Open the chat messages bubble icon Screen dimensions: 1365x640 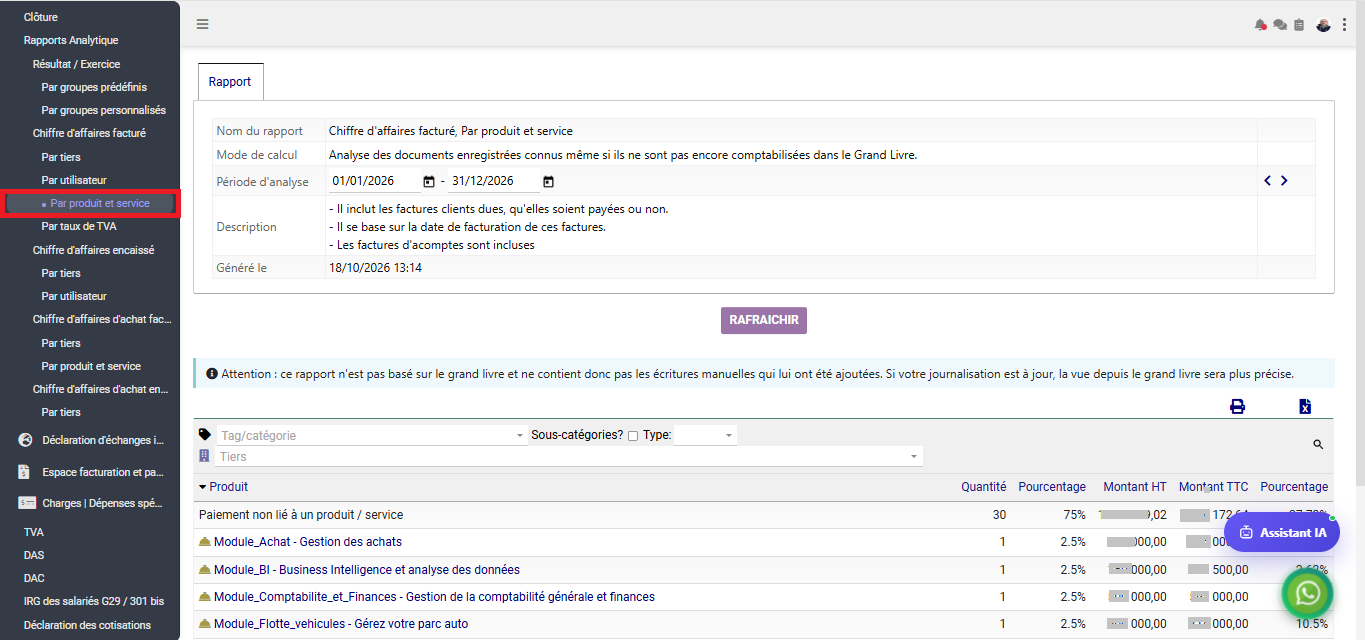click(1280, 25)
